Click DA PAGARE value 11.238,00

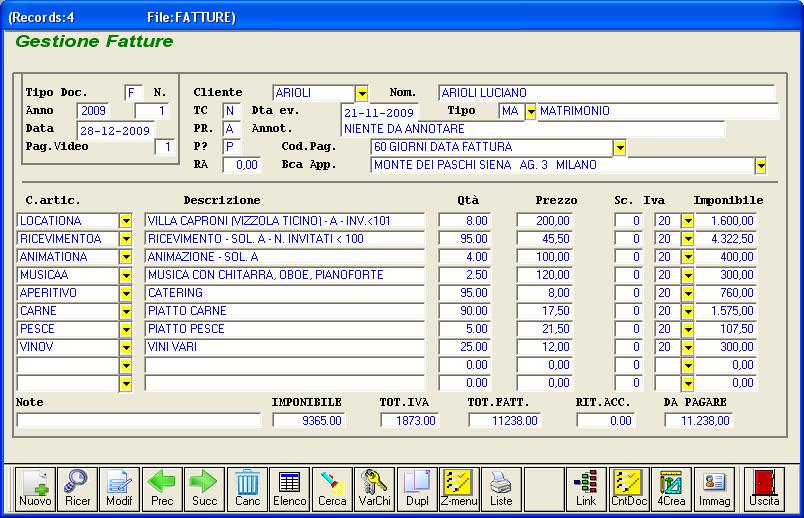pyautogui.click(x=698, y=421)
